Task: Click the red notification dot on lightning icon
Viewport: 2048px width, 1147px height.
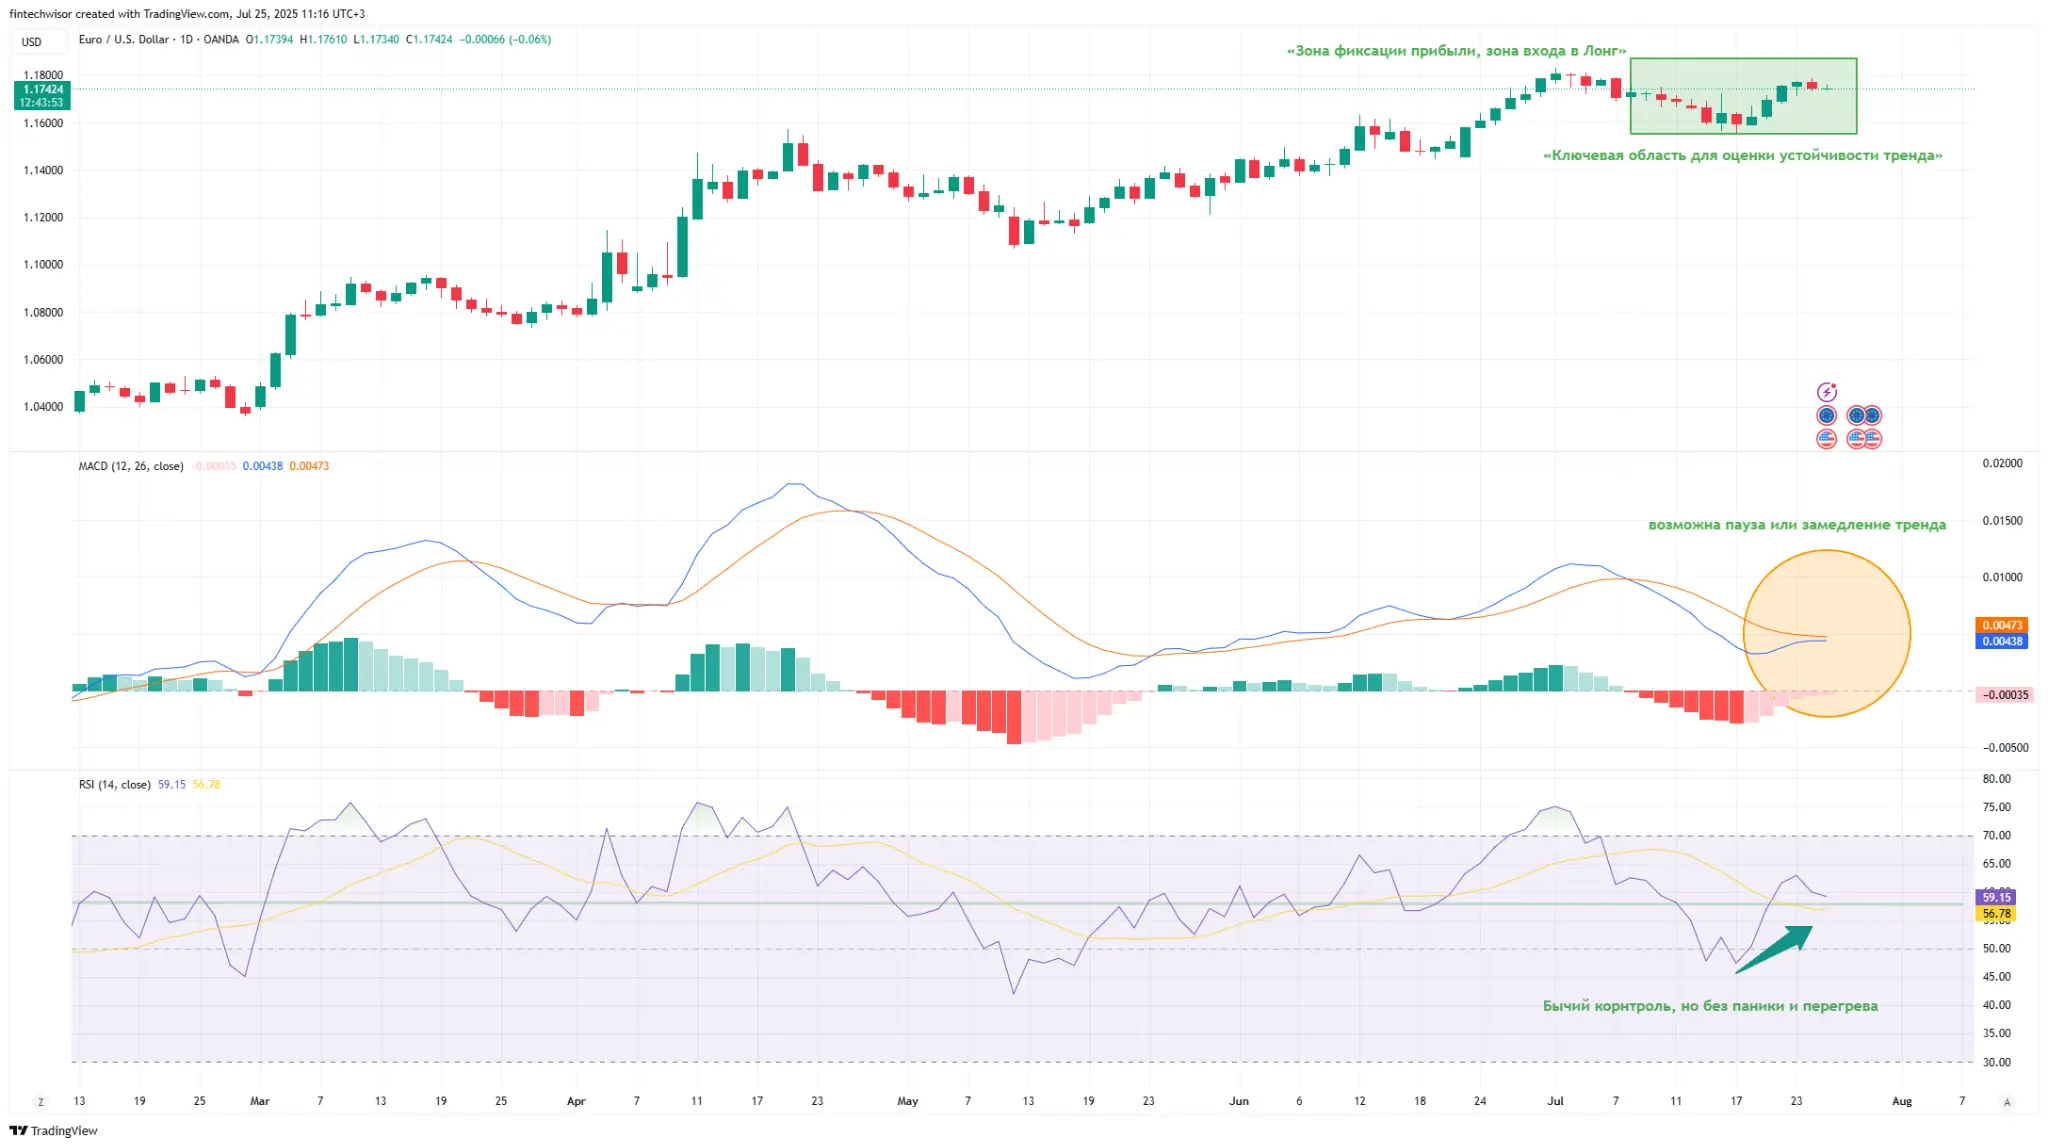Action: coord(1834,386)
